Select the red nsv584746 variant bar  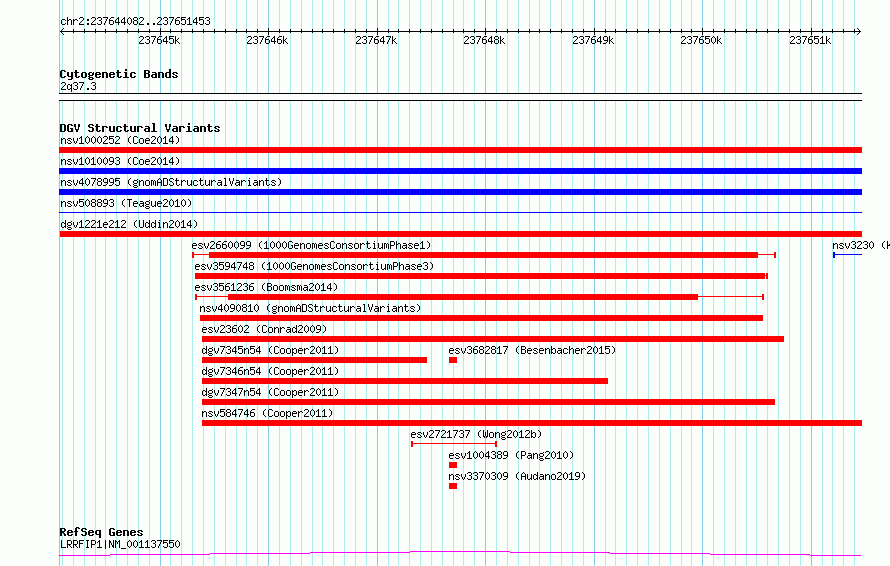point(532,423)
